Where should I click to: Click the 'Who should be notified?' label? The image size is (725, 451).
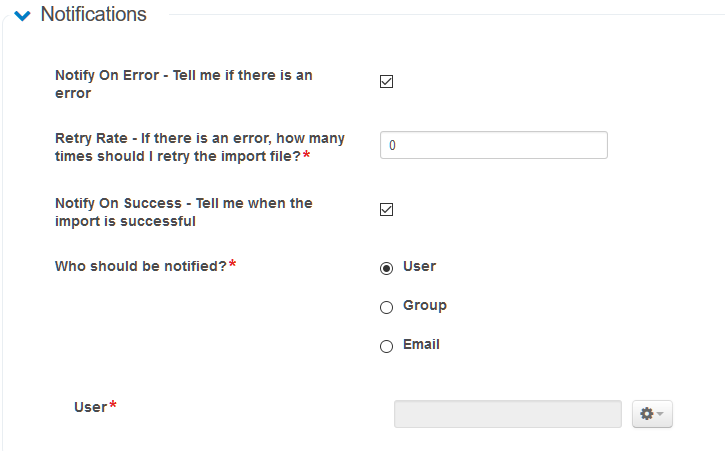pyautogui.click(x=140, y=266)
